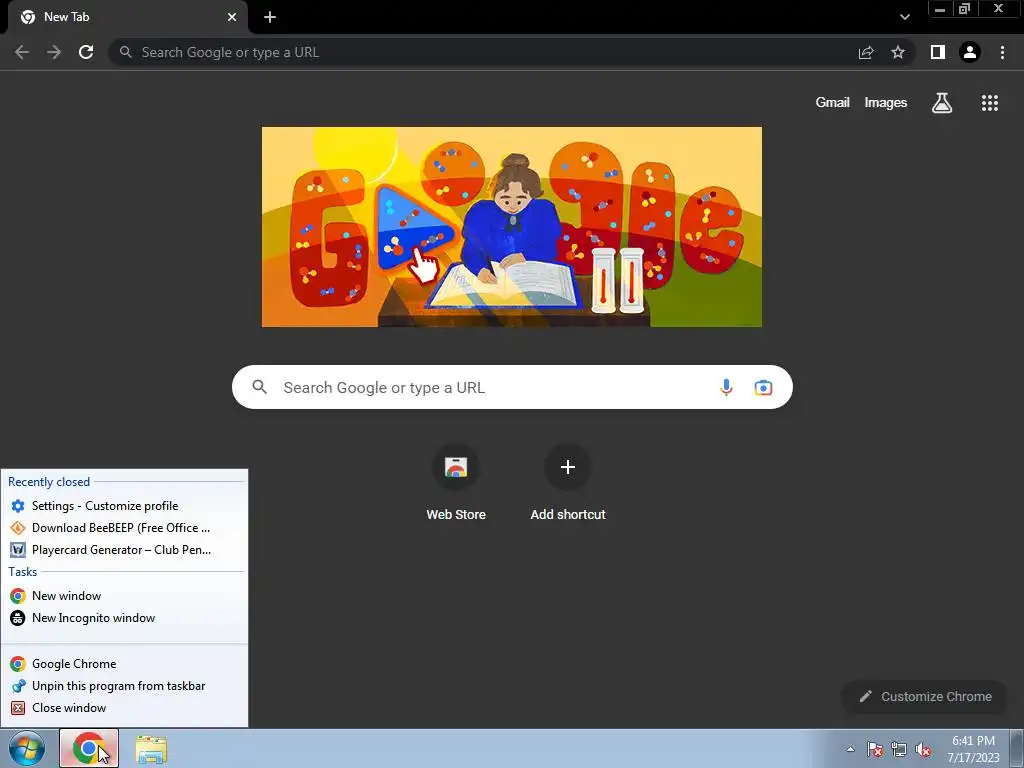Click the Add shortcut plus icon

[568, 467]
